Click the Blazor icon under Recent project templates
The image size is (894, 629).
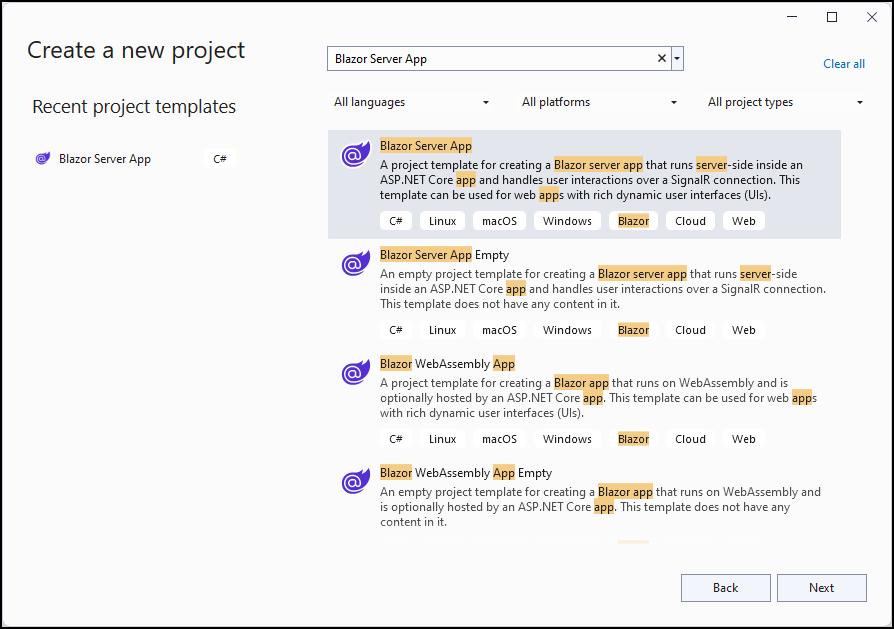pyautogui.click(x=42, y=158)
